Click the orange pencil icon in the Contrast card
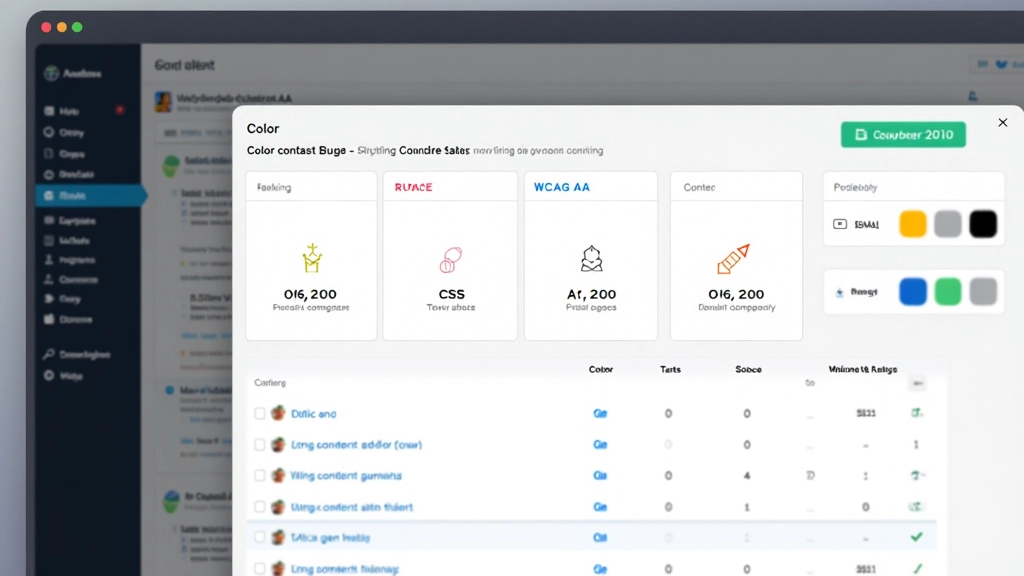This screenshot has width=1024, height=576. click(733, 258)
